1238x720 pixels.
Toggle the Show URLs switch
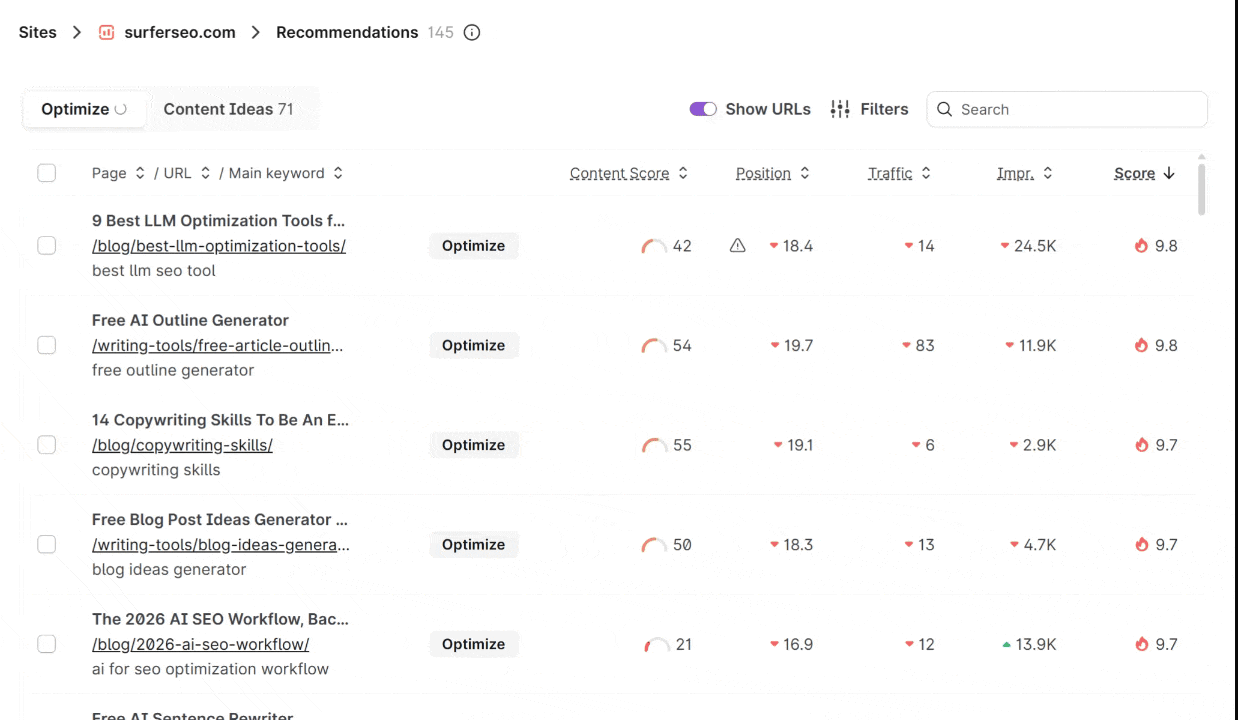[703, 109]
